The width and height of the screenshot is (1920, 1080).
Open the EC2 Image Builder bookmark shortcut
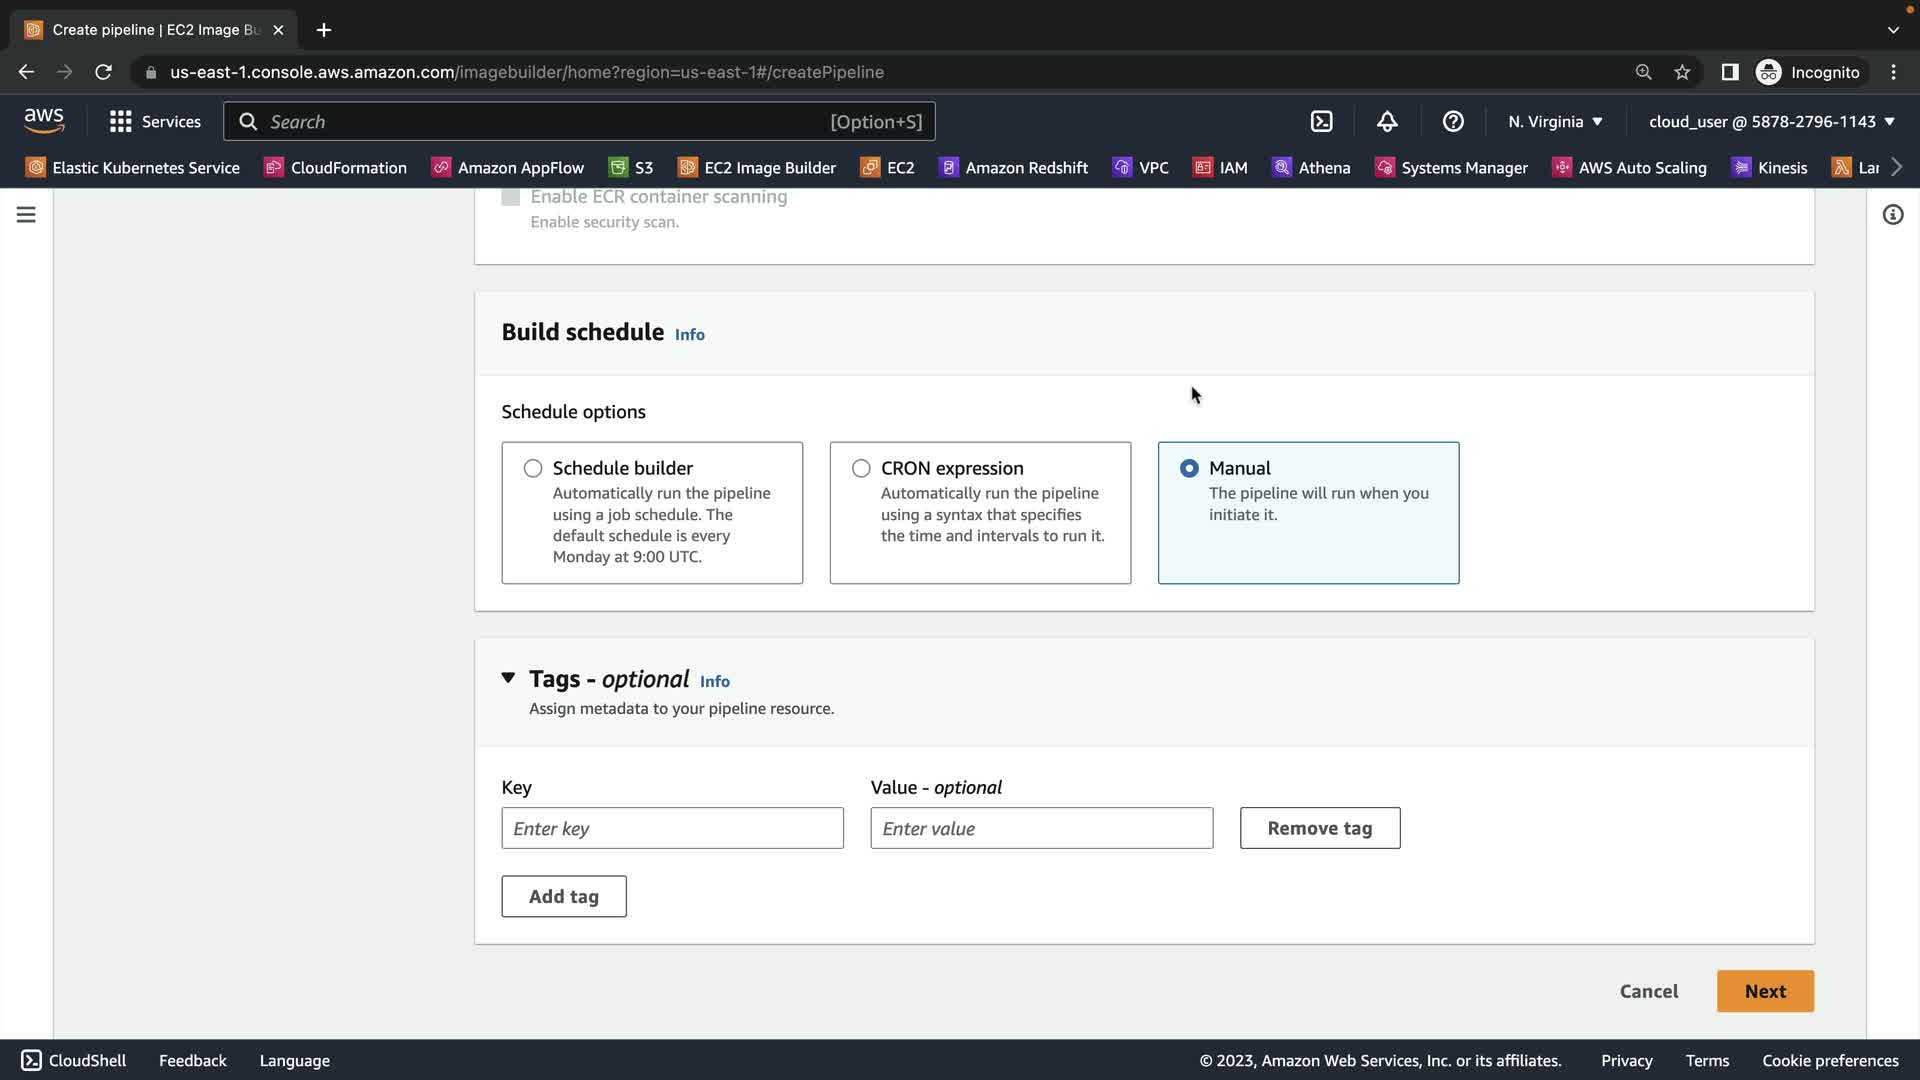tap(757, 168)
